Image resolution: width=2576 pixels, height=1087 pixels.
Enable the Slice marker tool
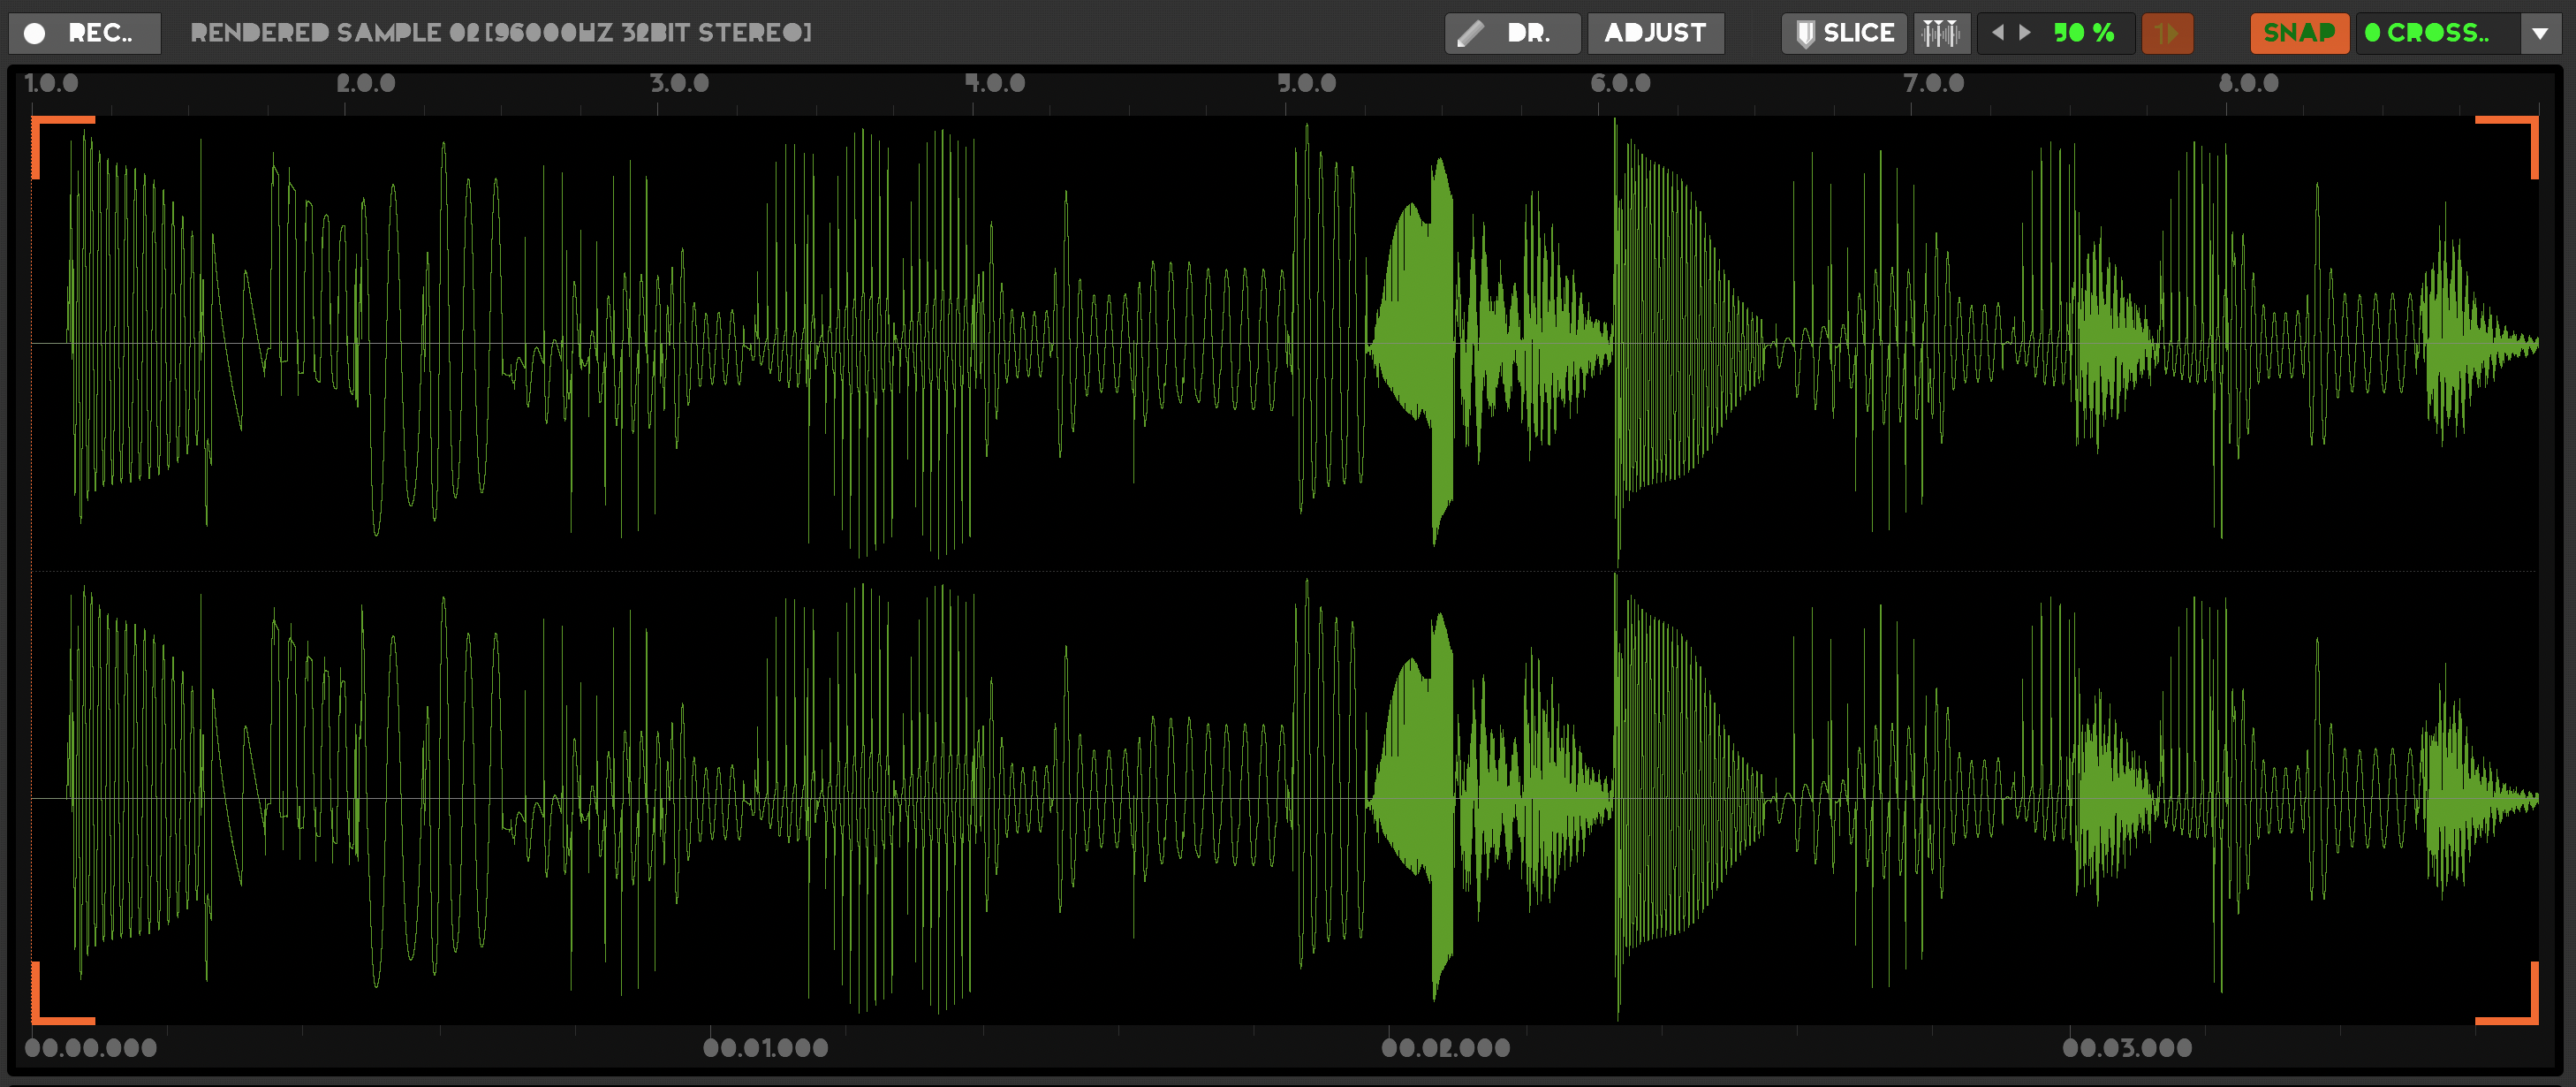click(1845, 33)
